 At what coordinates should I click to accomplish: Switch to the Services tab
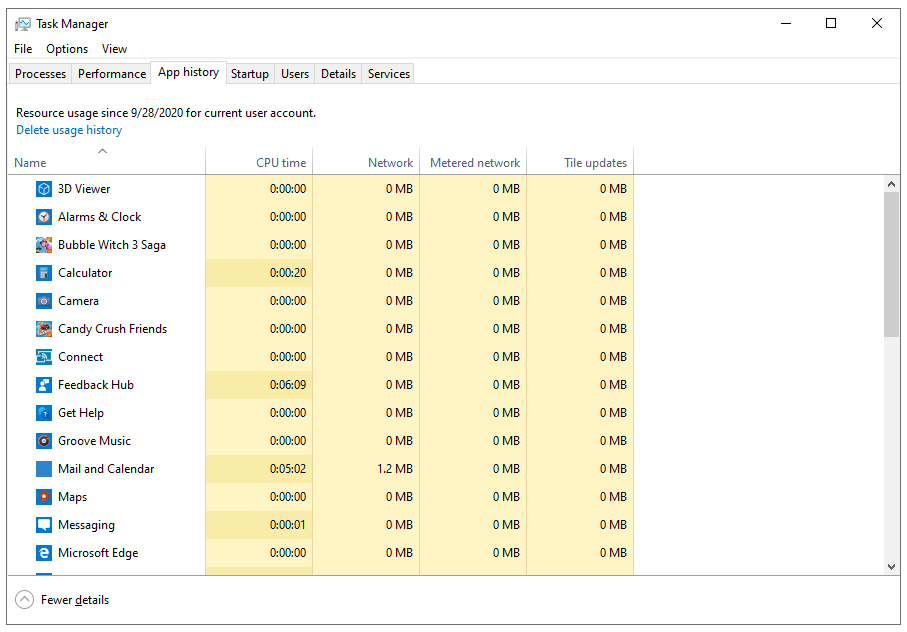click(x=389, y=74)
